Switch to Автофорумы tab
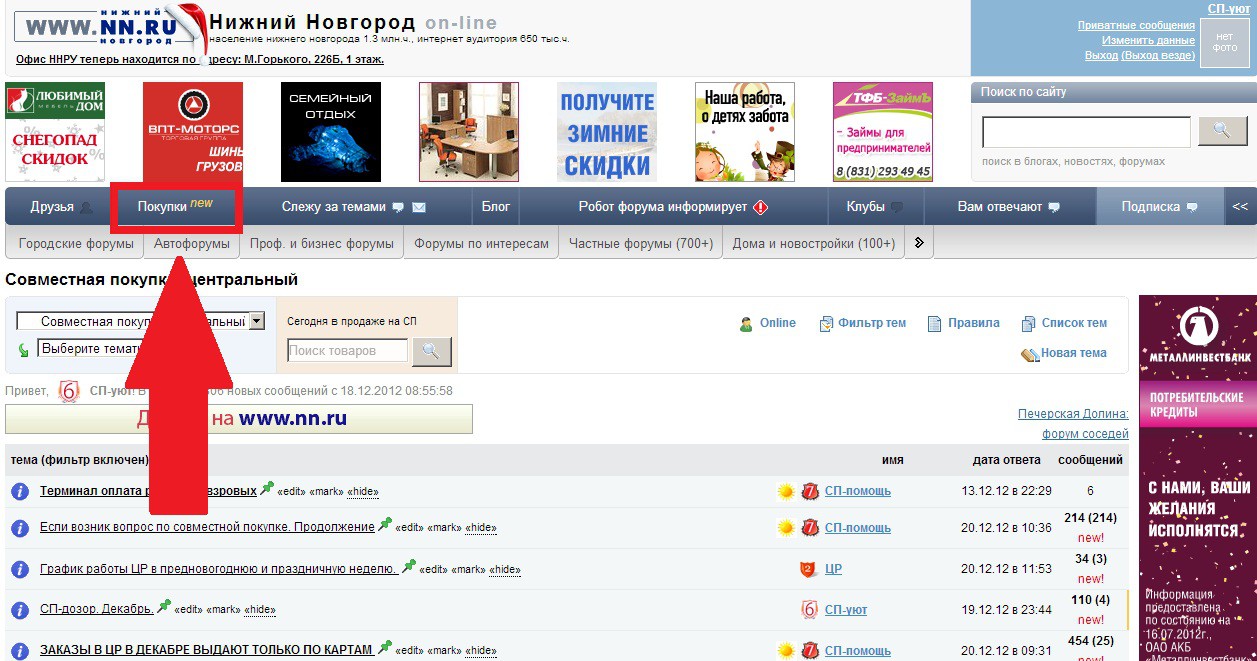The width and height of the screenshot is (1257, 661). pyautogui.click(x=192, y=243)
